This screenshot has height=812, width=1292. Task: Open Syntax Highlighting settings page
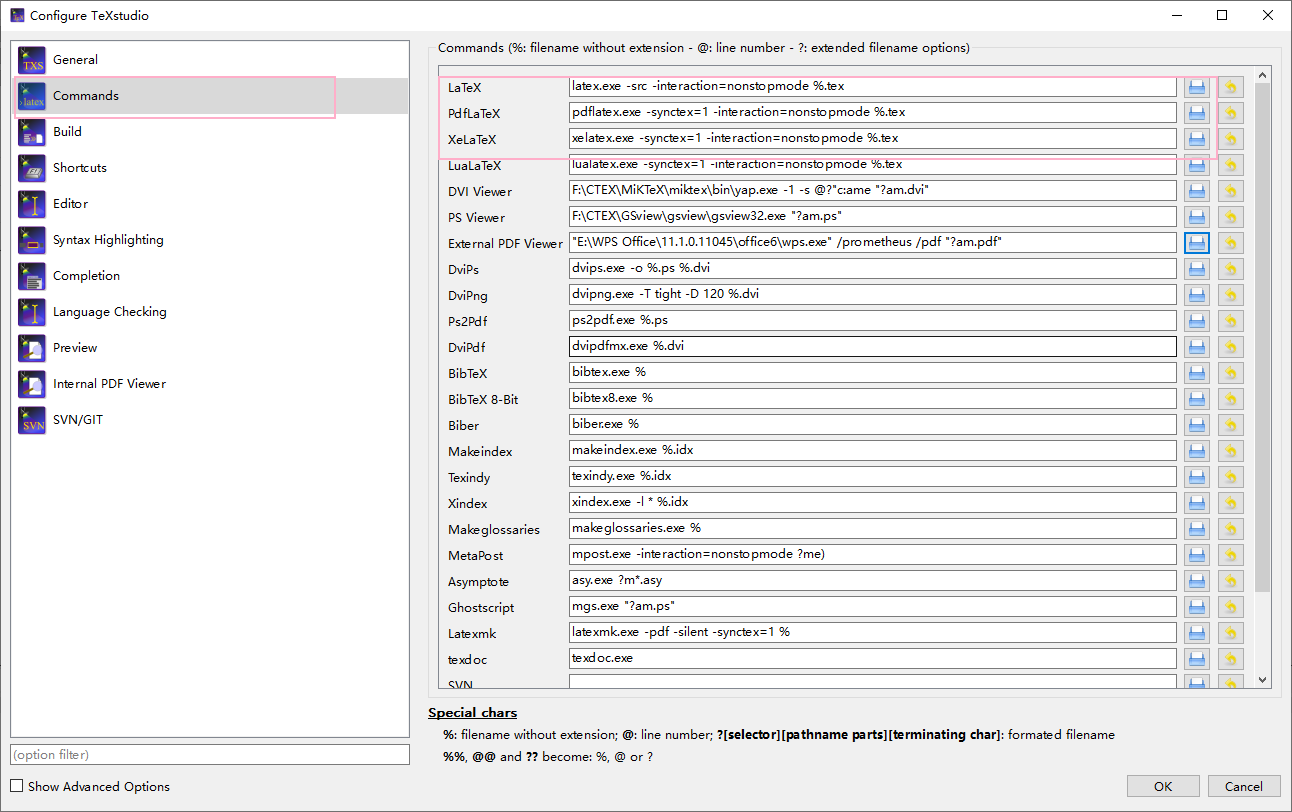210,240
